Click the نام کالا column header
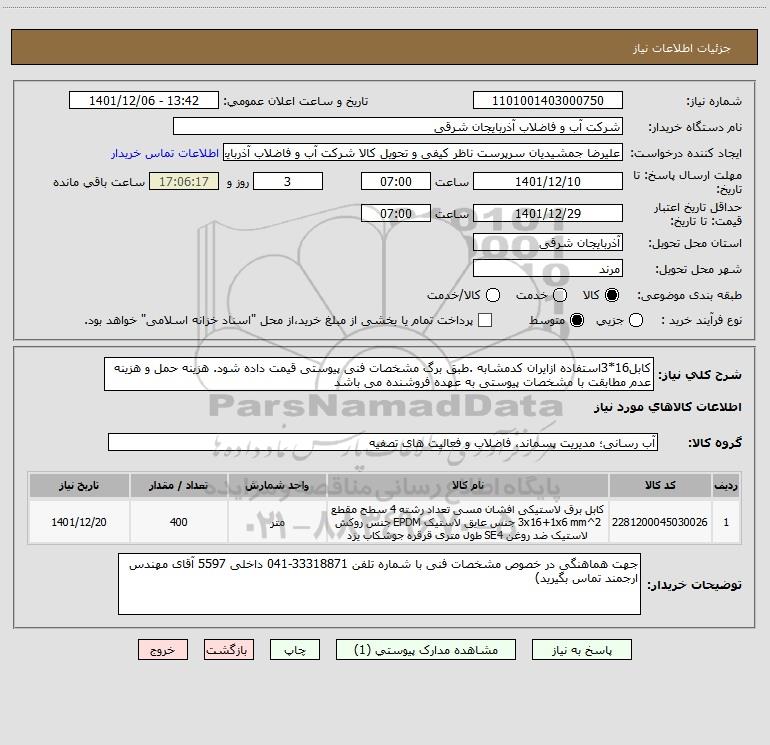Viewport: 770px width, 745px height. [468, 485]
